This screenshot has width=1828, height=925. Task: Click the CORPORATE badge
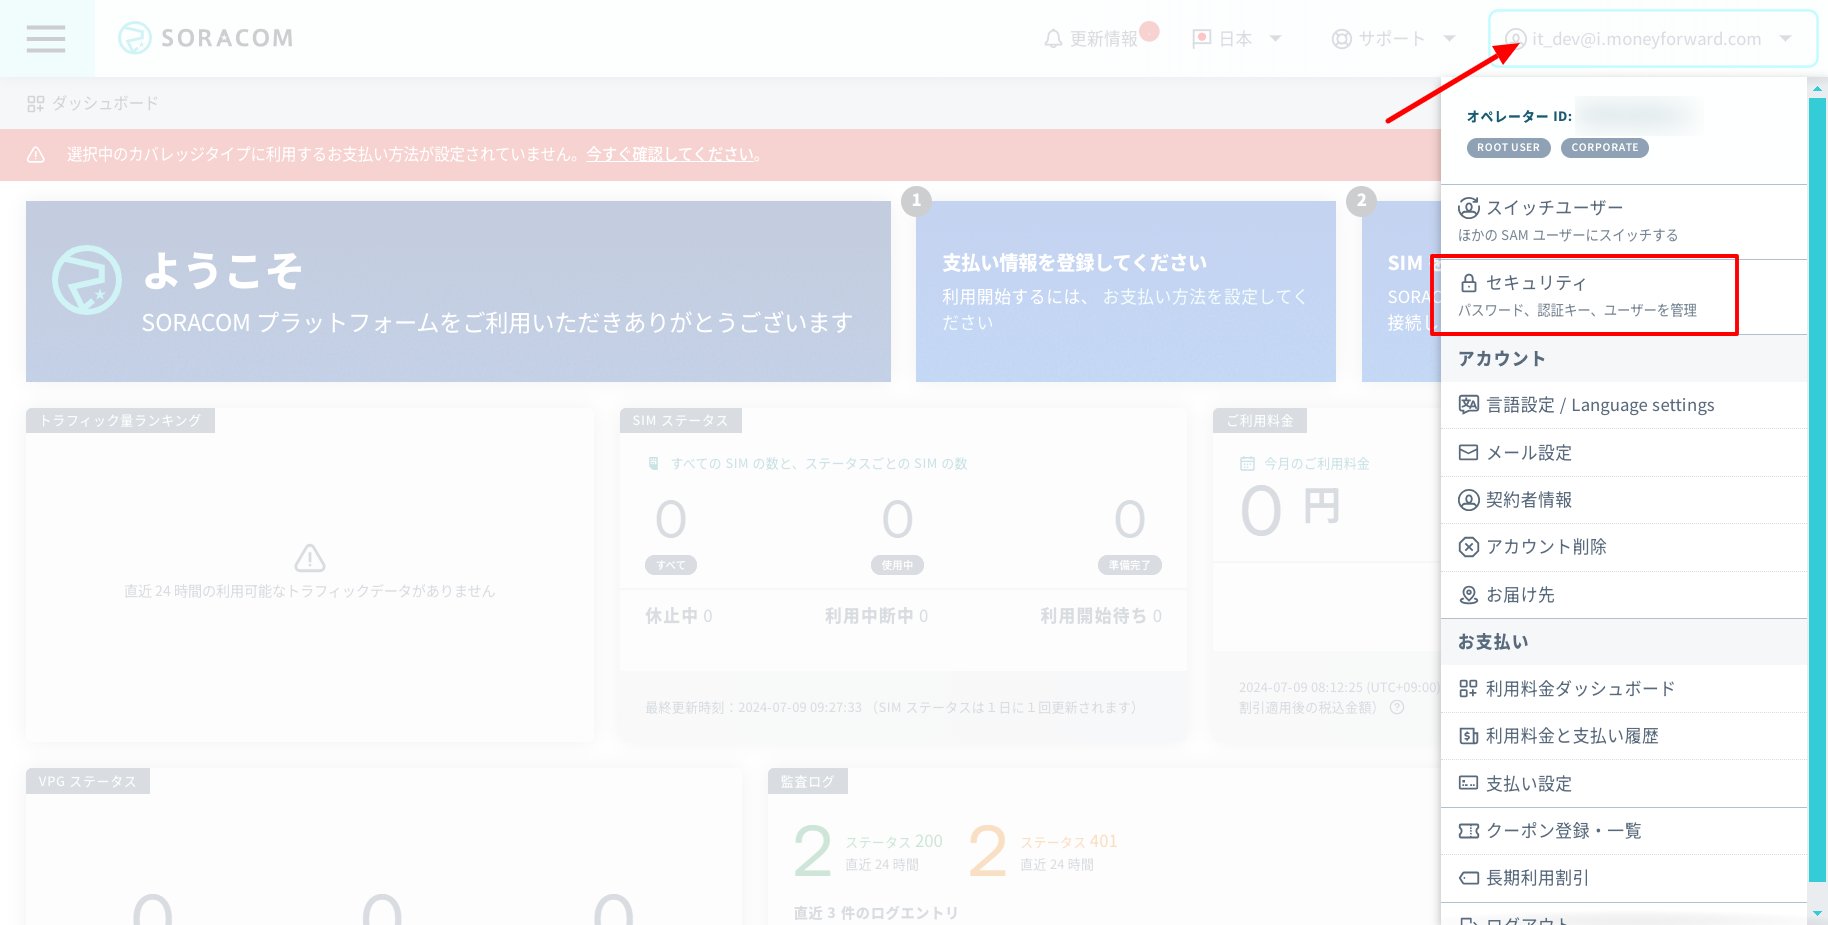[1604, 148]
